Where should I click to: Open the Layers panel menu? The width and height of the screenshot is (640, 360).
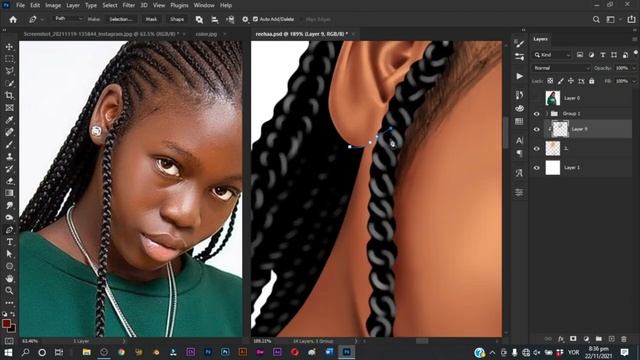[x=634, y=39]
